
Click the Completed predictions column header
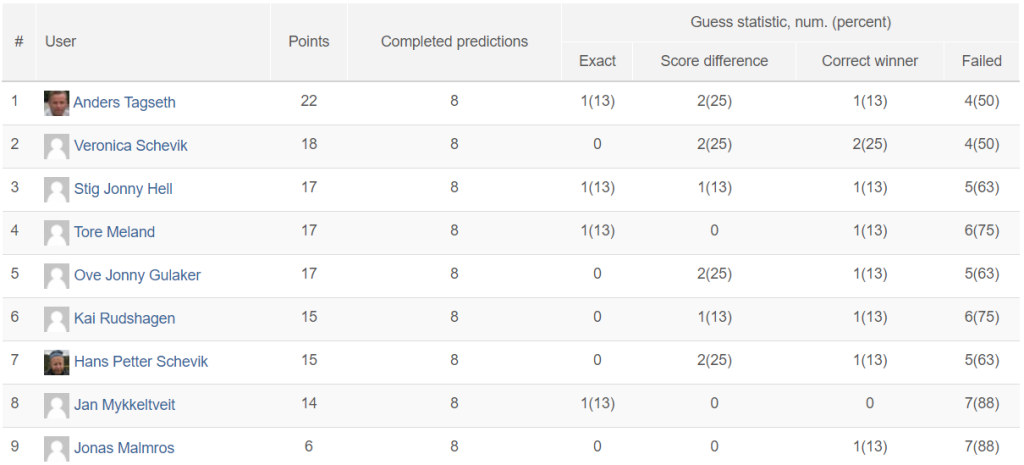(x=455, y=42)
